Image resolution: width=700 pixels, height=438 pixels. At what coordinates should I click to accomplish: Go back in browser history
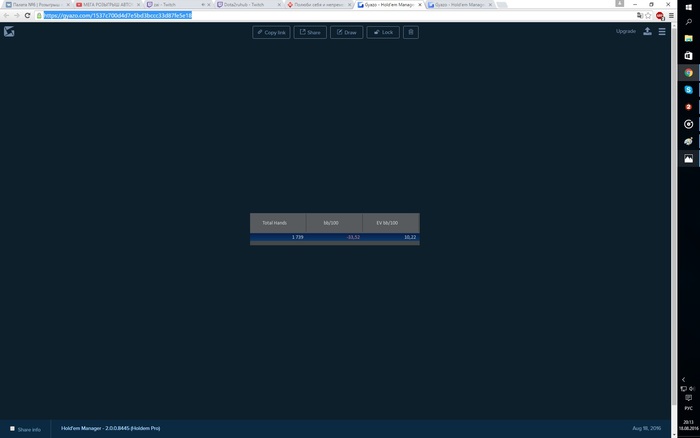6,16
